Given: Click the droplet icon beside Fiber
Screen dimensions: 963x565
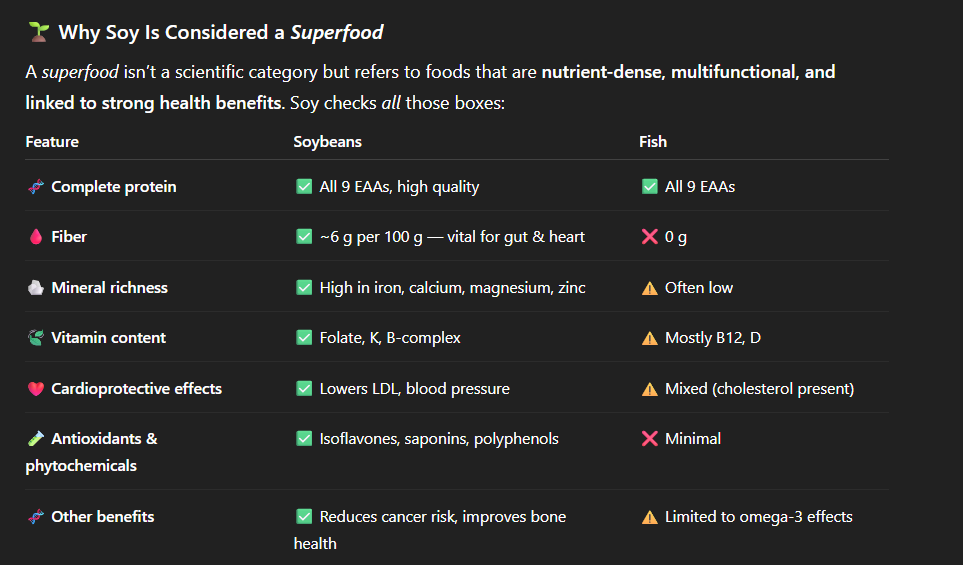Looking at the screenshot, I should click(x=36, y=237).
